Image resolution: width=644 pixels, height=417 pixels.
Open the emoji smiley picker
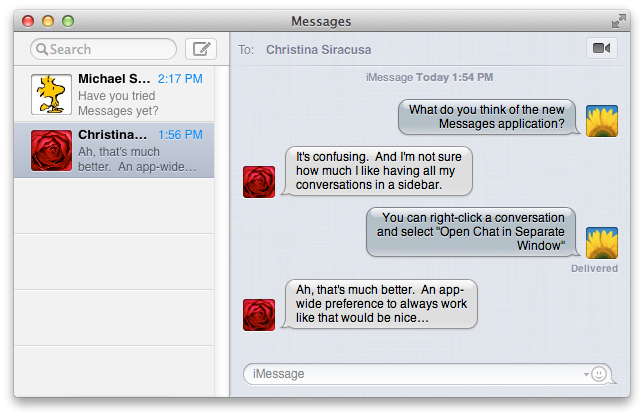coord(599,374)
